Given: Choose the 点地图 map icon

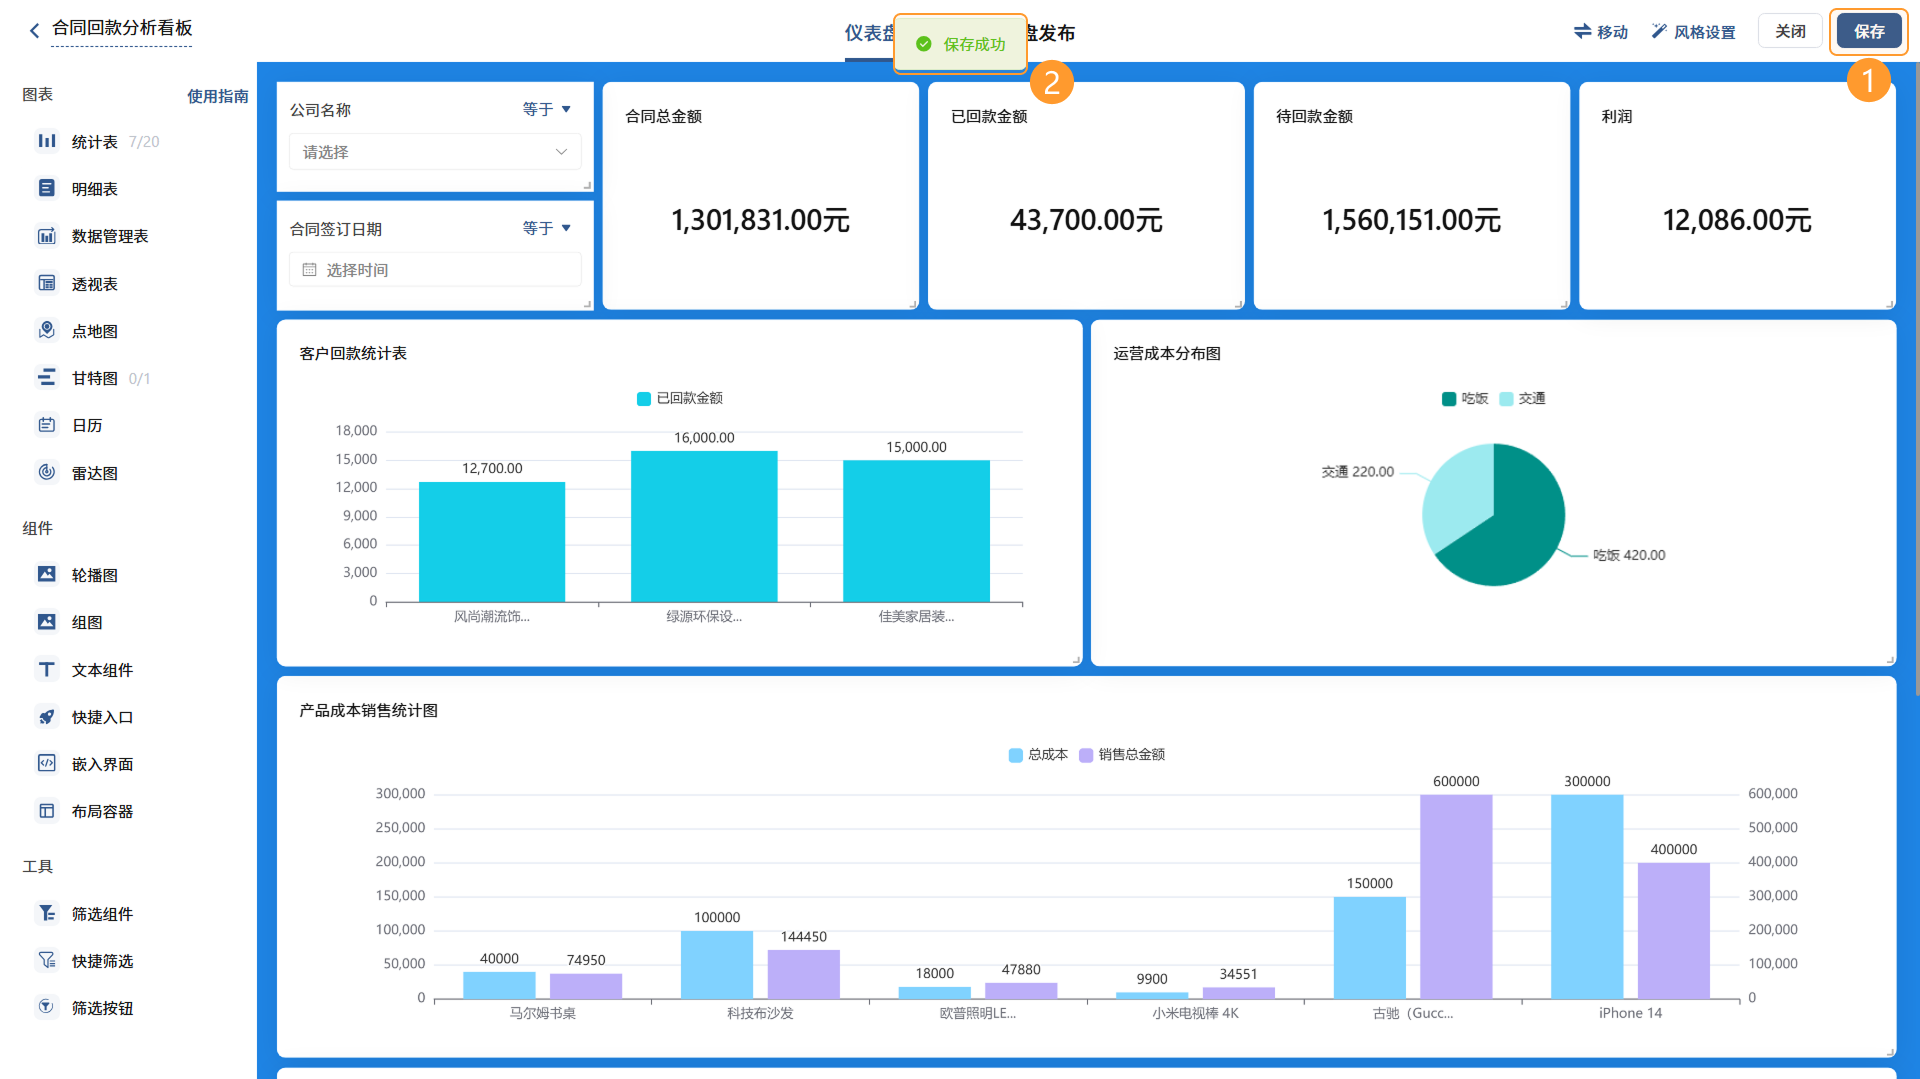Looking at the screenshot, I should (x=47, y=330).
